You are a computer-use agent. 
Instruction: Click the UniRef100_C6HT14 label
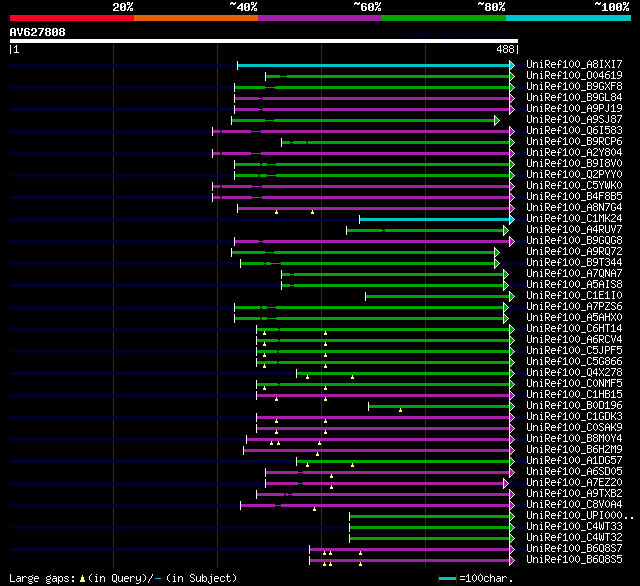coord(574,329)
